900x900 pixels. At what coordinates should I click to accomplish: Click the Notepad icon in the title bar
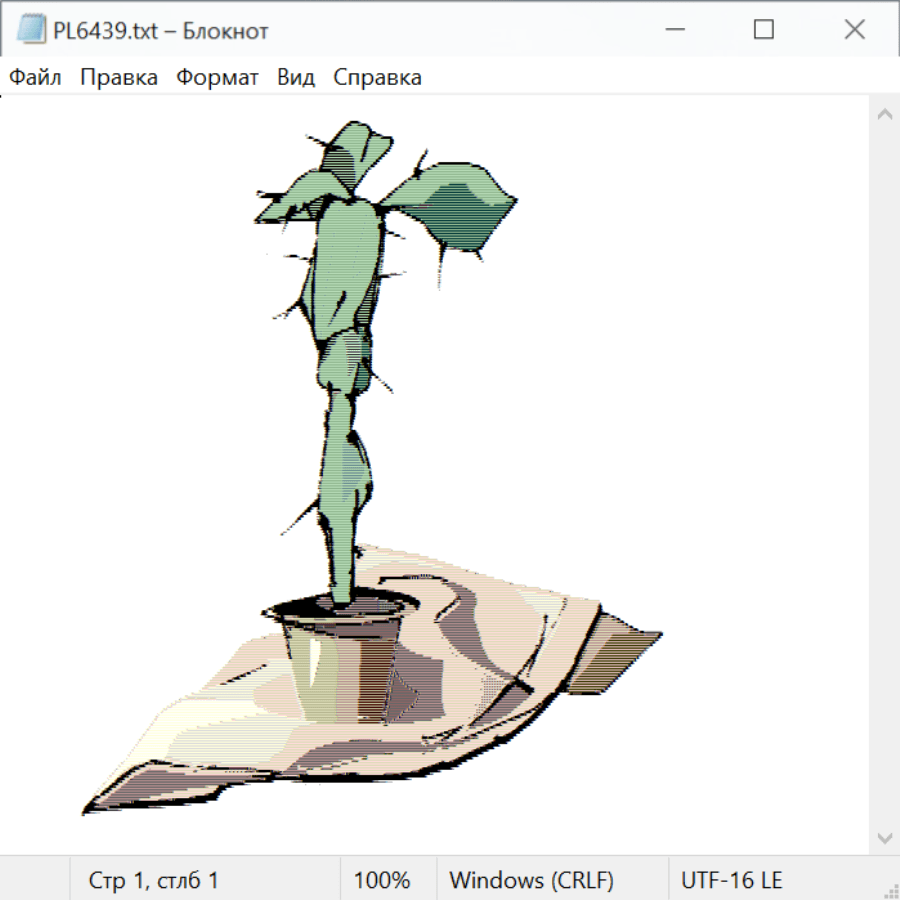(32, 30)
